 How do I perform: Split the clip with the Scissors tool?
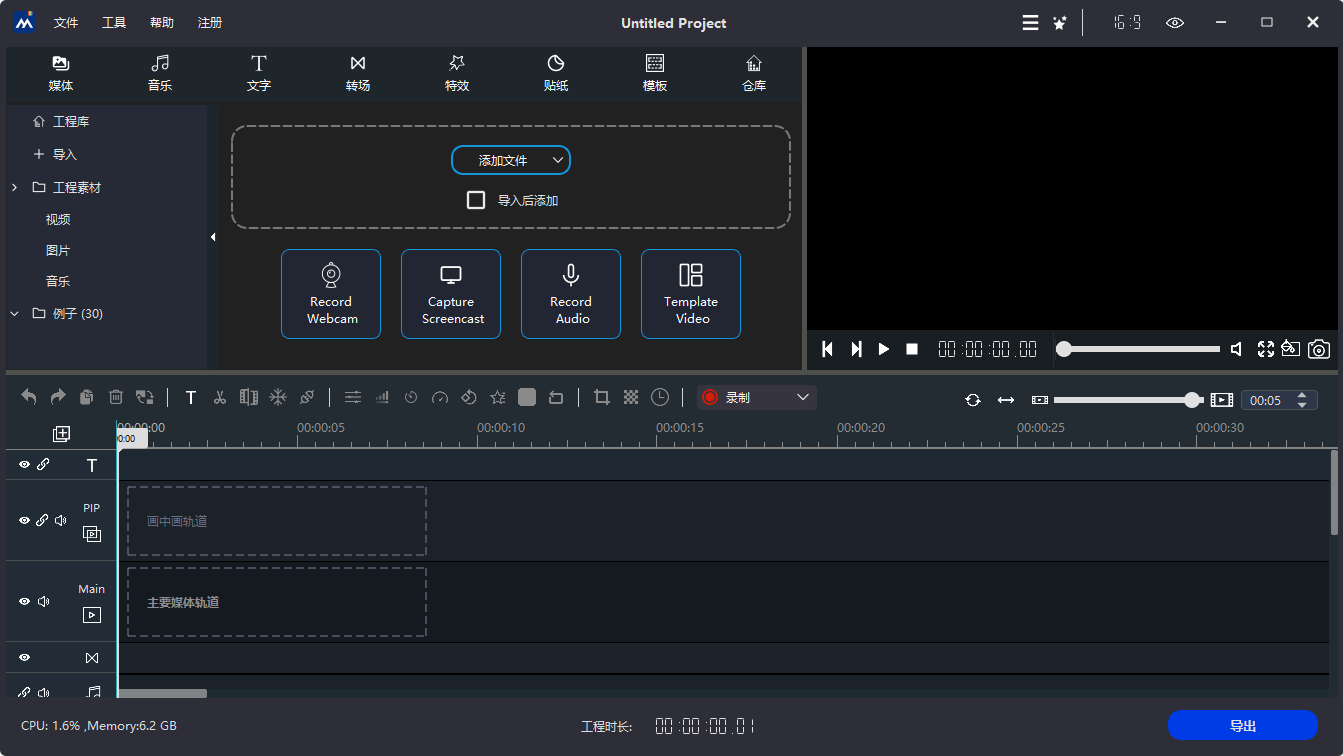tap(219, 397)
